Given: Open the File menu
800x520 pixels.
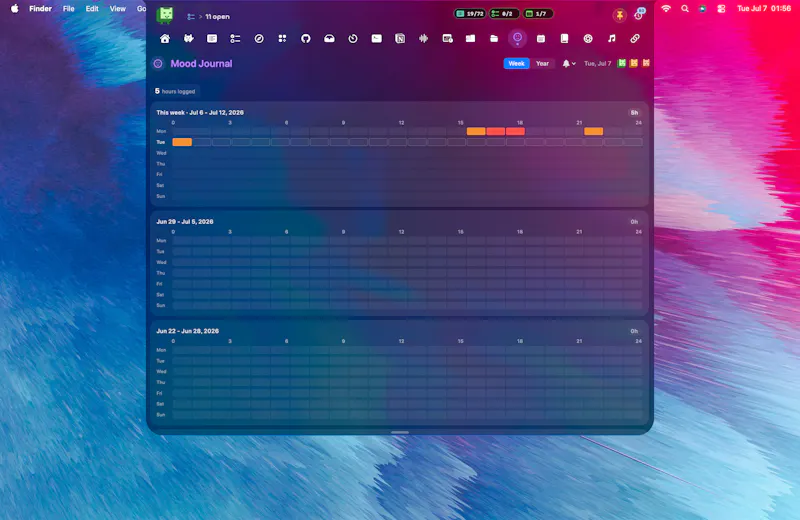Looking at the screenshot, I should [x=68, y=8].
